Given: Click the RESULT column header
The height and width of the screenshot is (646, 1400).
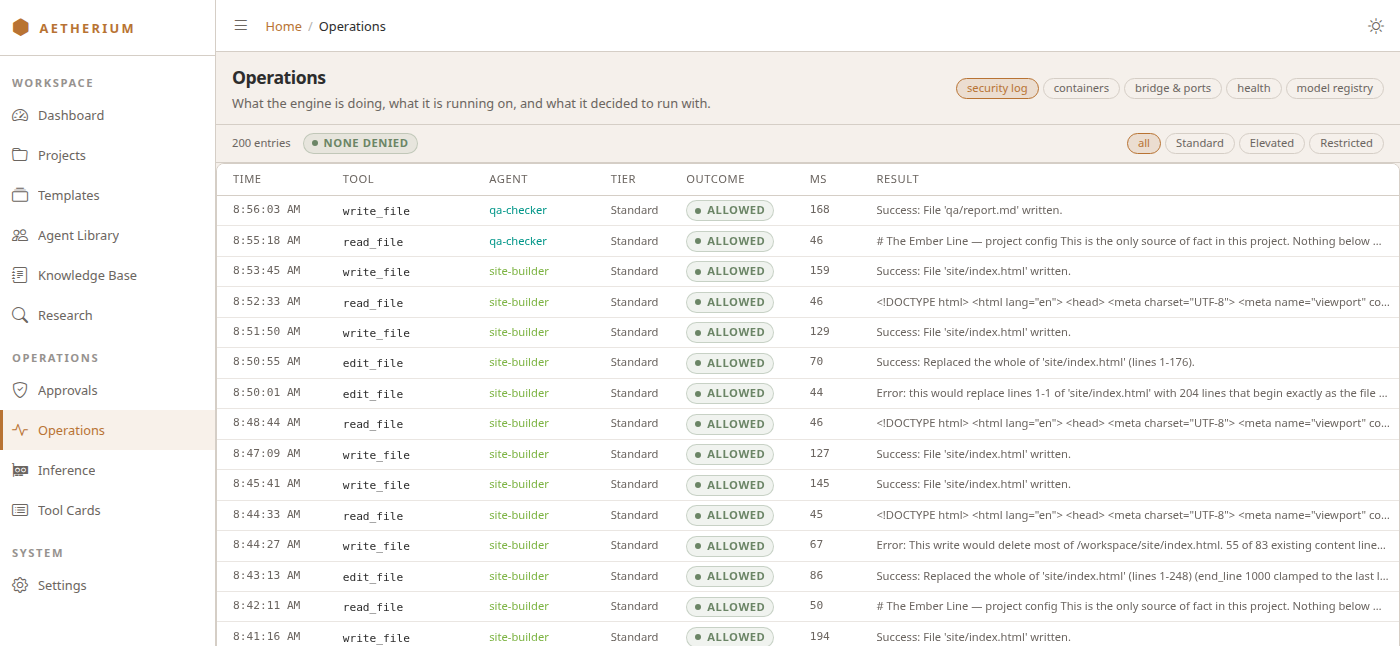Looking at the screenshot, I should 897,179.
